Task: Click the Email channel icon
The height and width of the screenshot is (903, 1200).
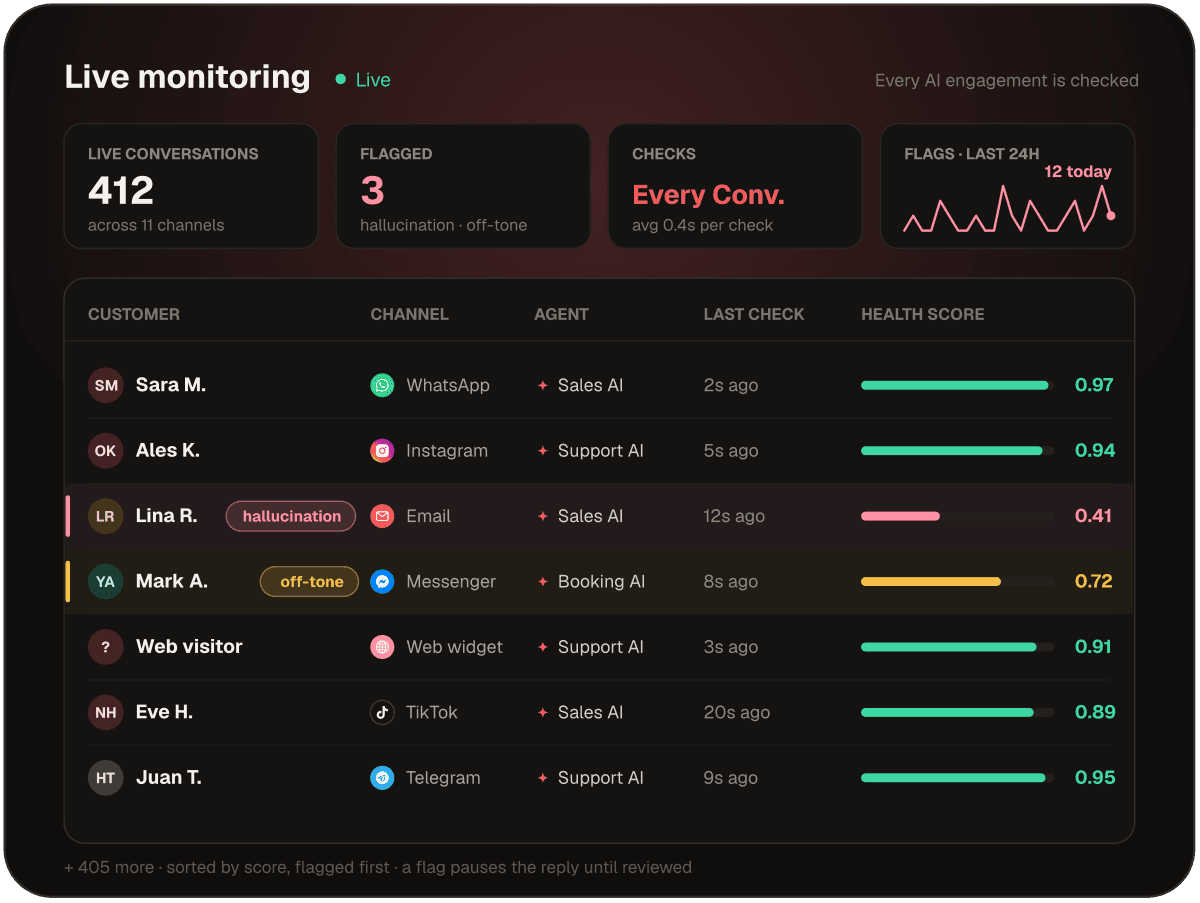Action: click(x=382, y=516)
